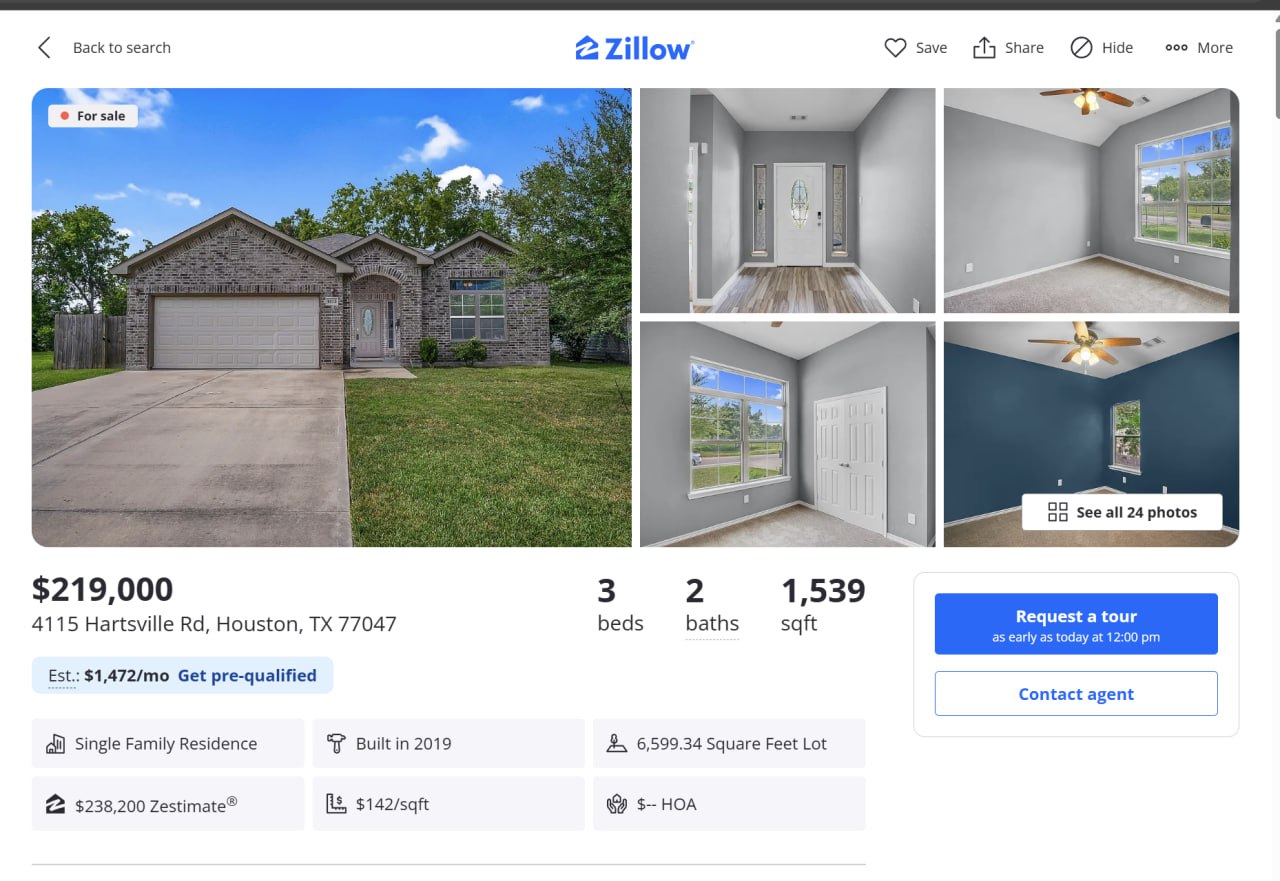Click the Zestimate house icon
Viewport: 1280px width, 881px height.
[55, 803]
